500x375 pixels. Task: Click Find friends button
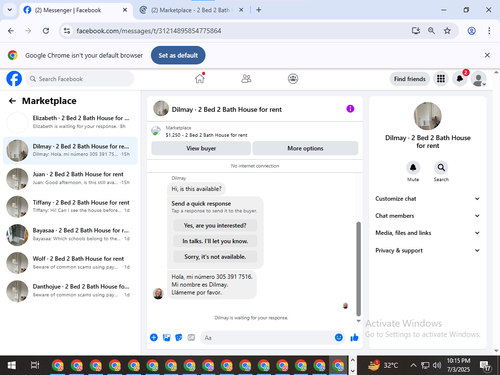[x=410, y=79]
